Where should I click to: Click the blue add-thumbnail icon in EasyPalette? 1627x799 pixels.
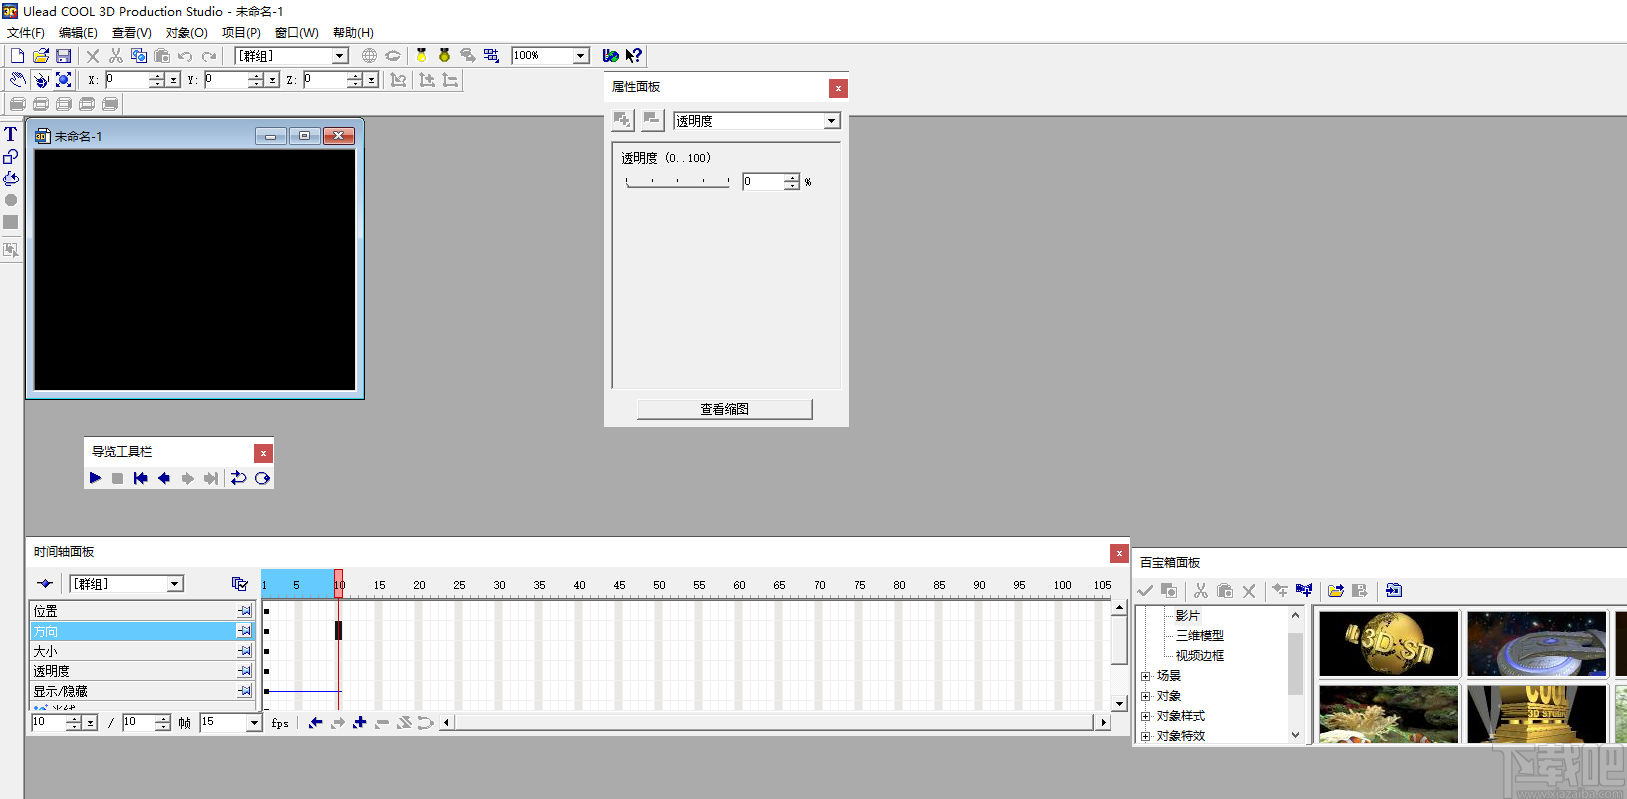[1303, 591]
